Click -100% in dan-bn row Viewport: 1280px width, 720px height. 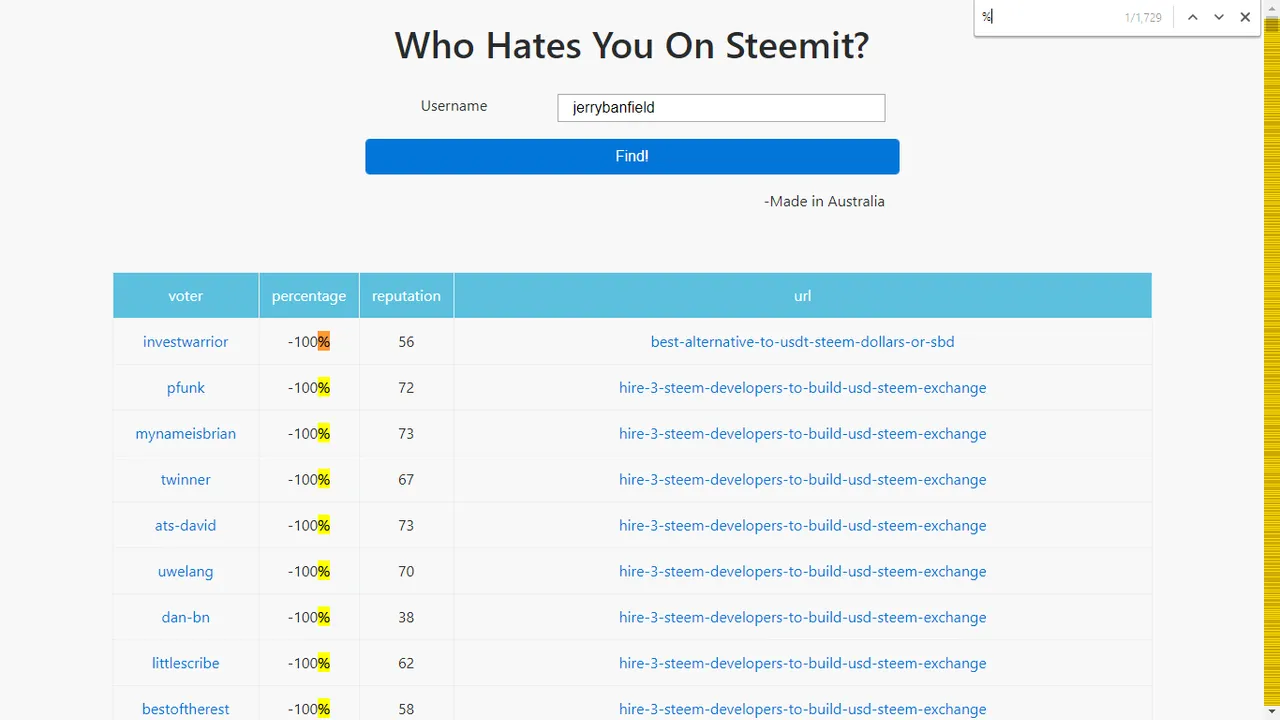[309, 618]
